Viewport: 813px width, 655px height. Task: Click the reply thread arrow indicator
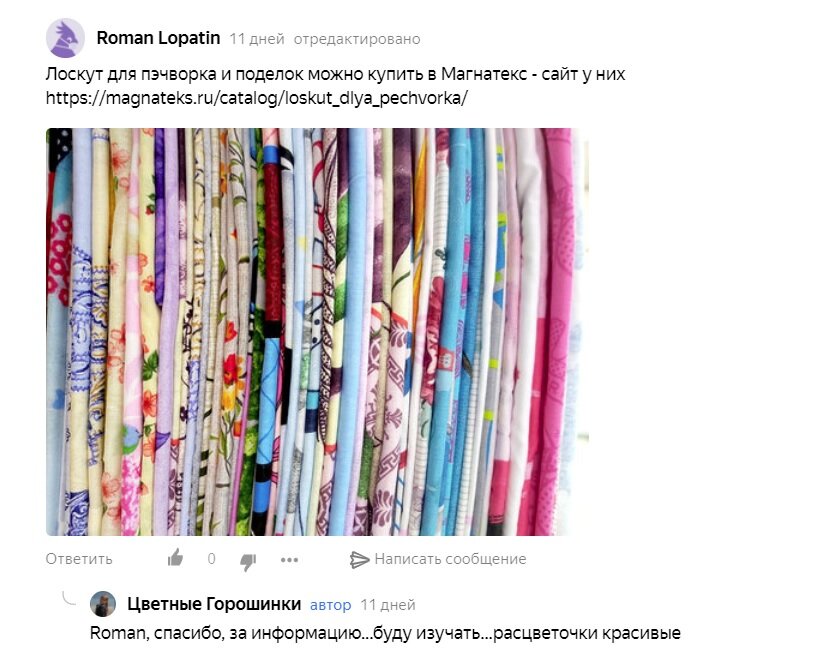(69, 598)
